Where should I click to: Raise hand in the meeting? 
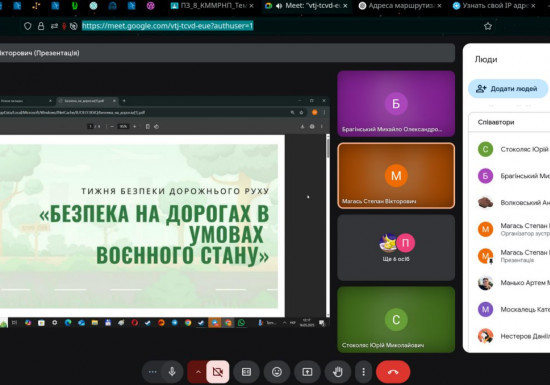(x=337, y=372)
